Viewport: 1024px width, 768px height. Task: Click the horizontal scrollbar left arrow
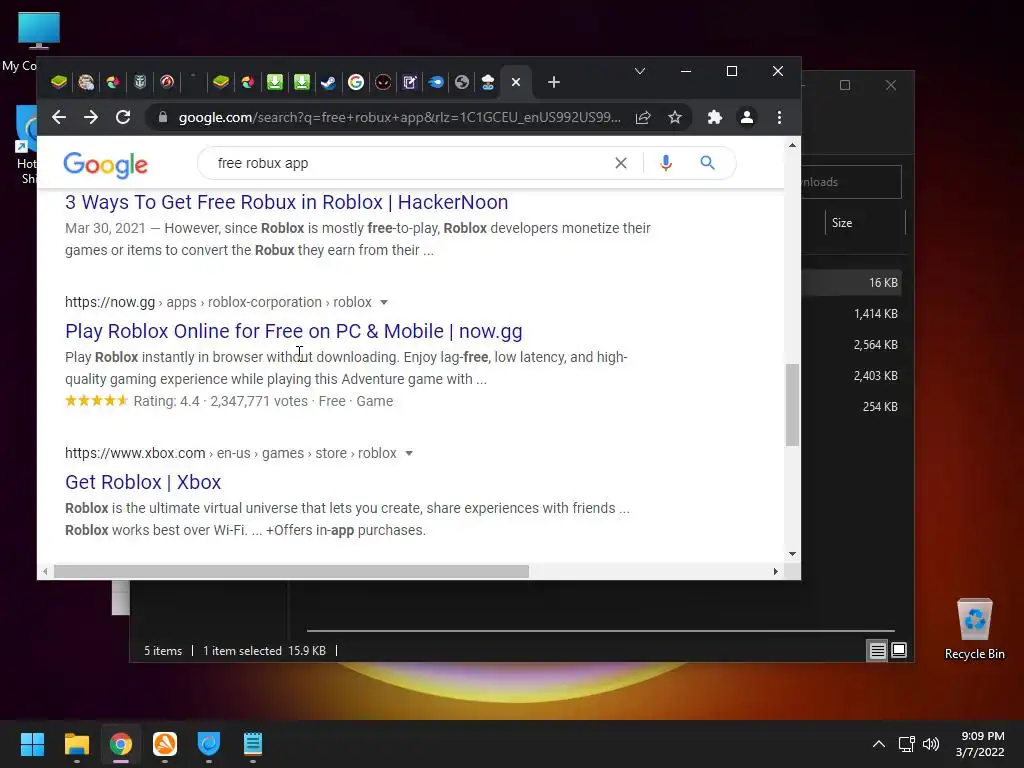click(x=44, y=571)
